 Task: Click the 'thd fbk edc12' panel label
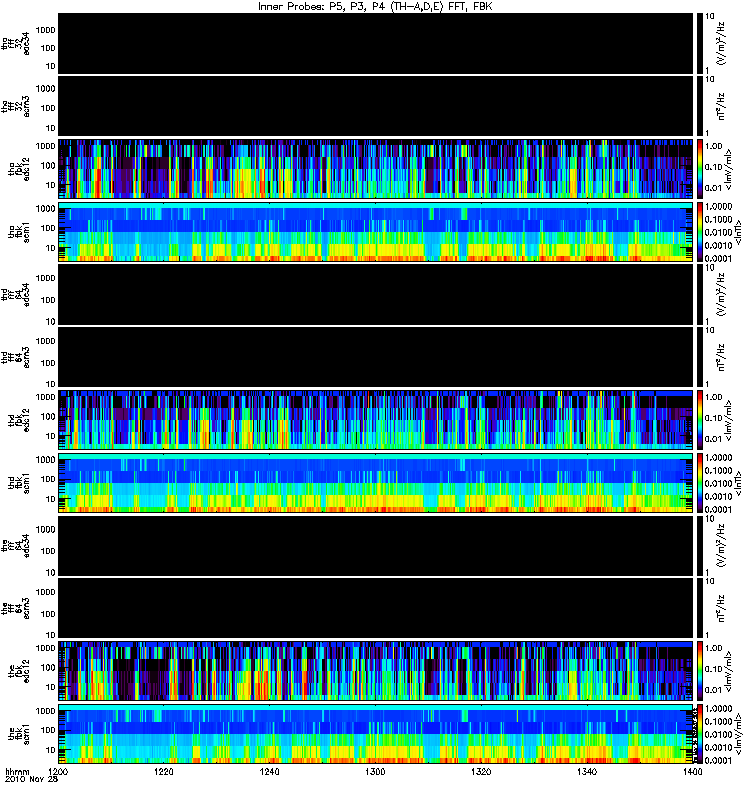coord(19,420)
